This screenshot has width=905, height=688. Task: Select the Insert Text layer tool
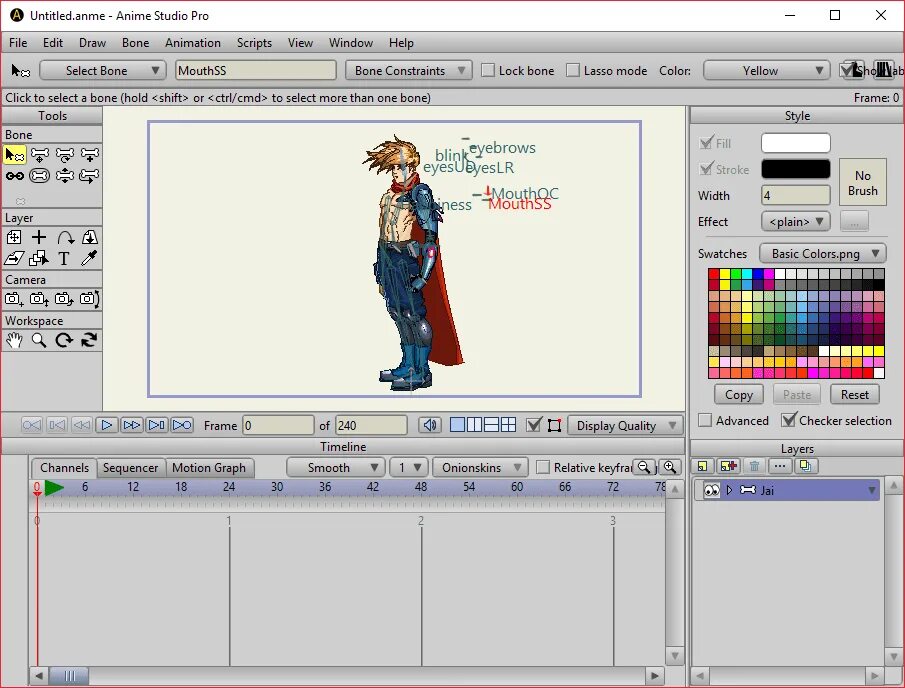(x=64, y=259)
